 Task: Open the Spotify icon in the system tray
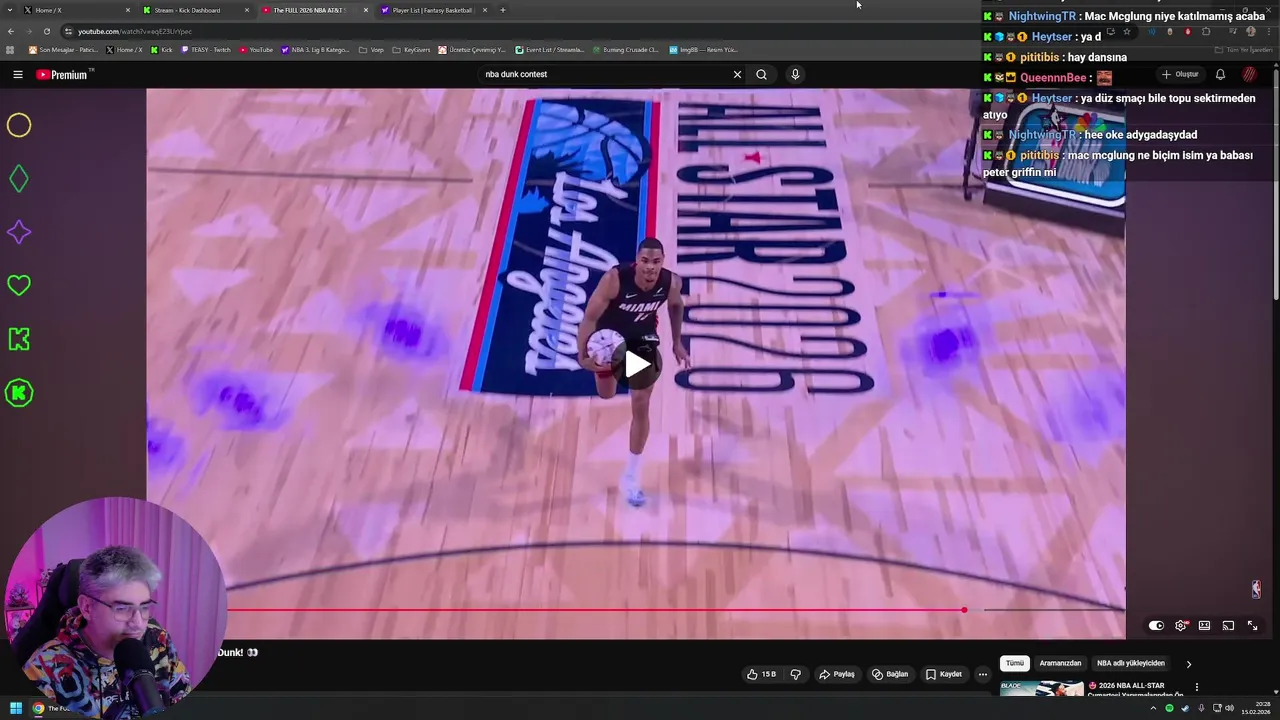pos(1169,708)
